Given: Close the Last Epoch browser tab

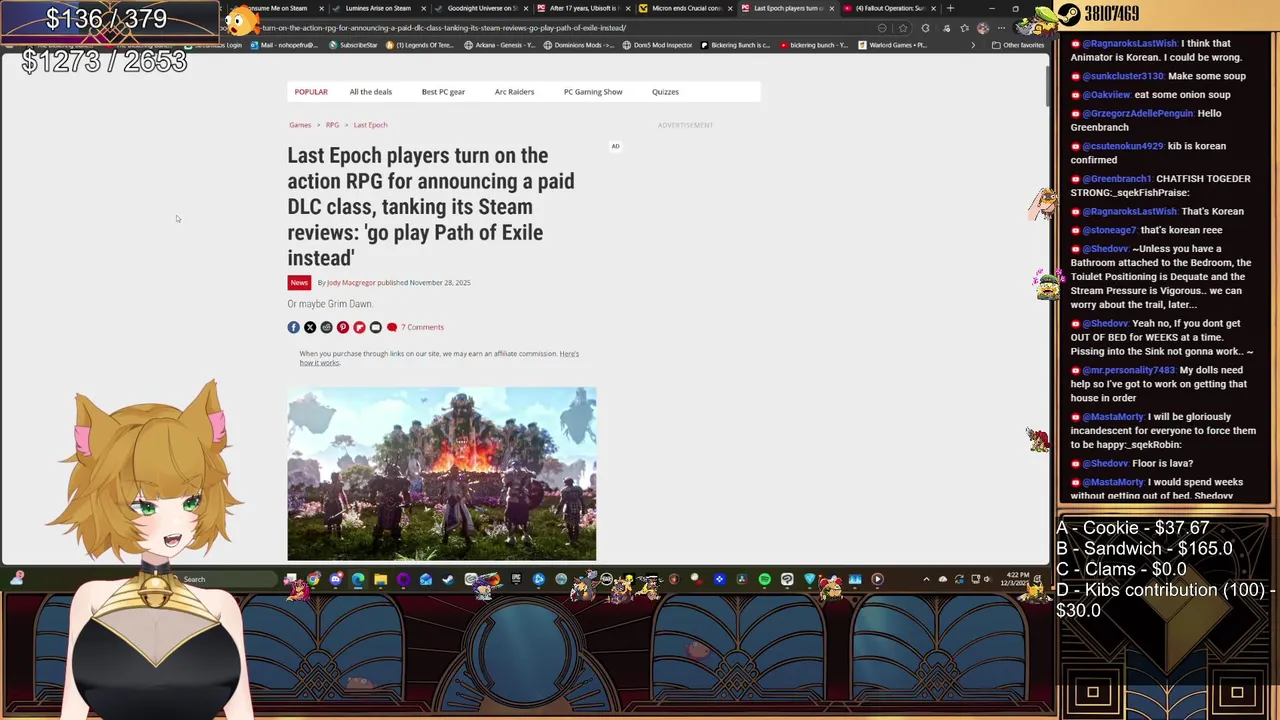Looking at the screenshot, I should [x=831, y=8].
